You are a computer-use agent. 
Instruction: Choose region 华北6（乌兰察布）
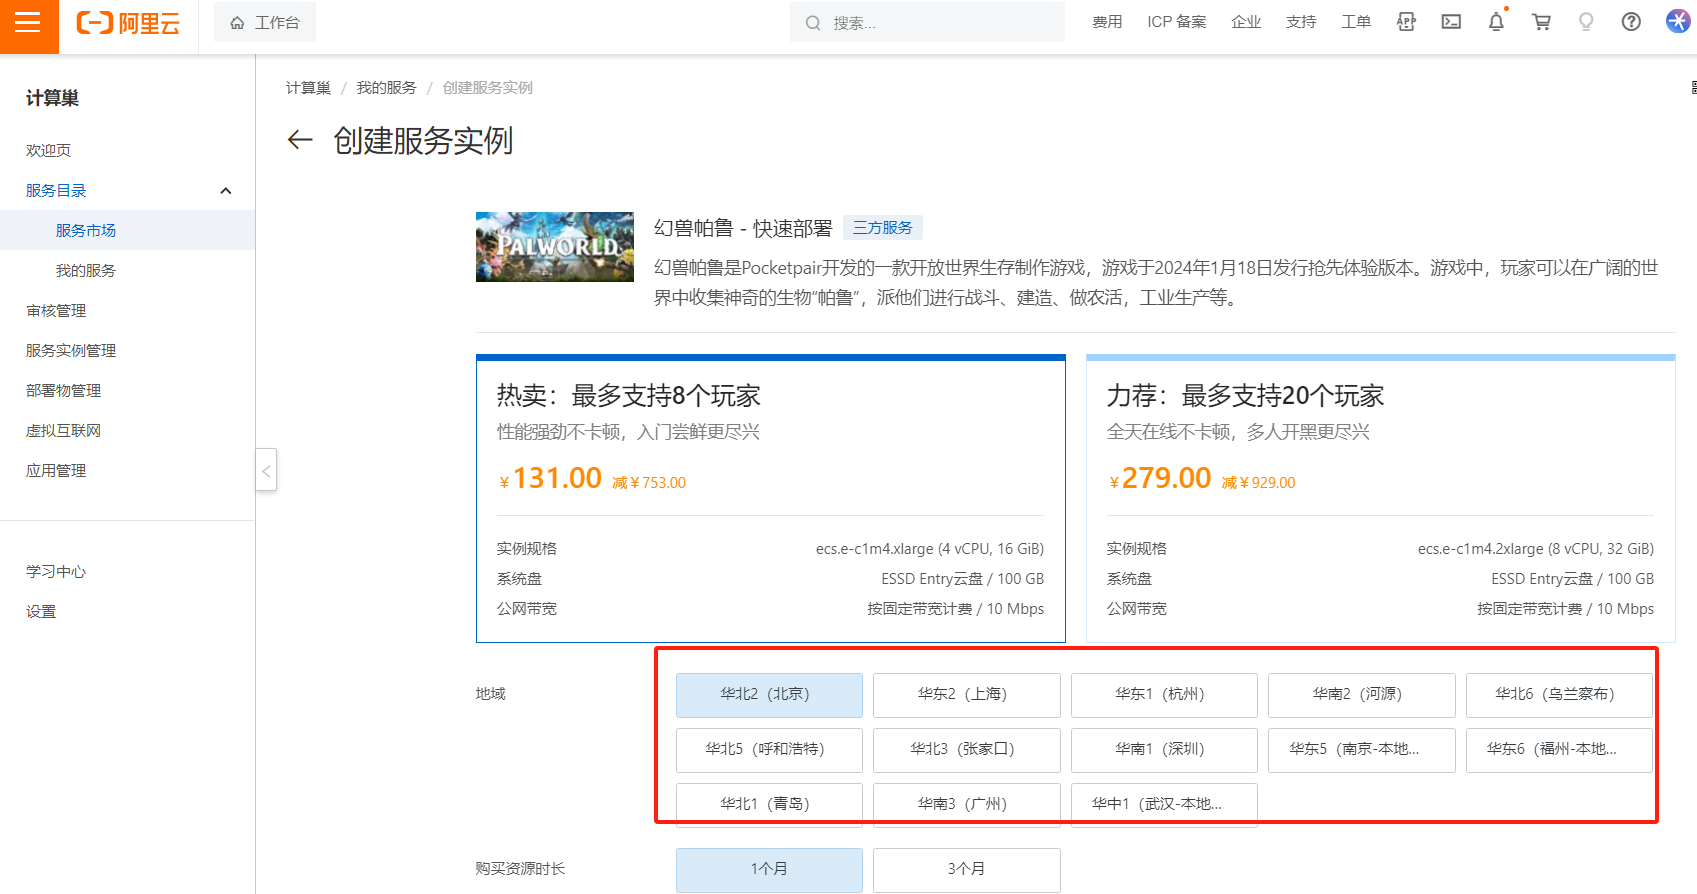[1559, 695]
